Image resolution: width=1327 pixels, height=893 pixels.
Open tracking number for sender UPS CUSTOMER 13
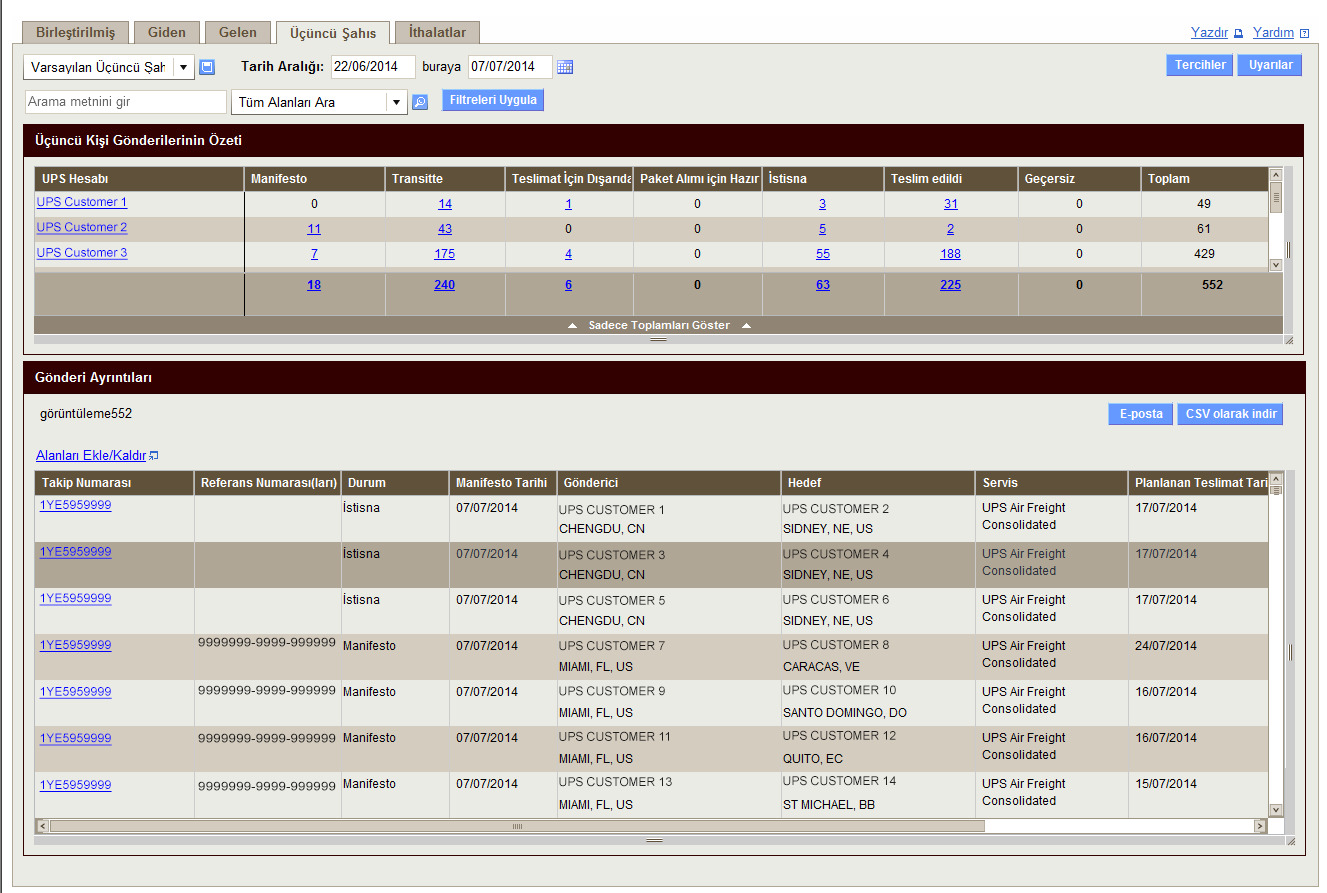point(75,785)
